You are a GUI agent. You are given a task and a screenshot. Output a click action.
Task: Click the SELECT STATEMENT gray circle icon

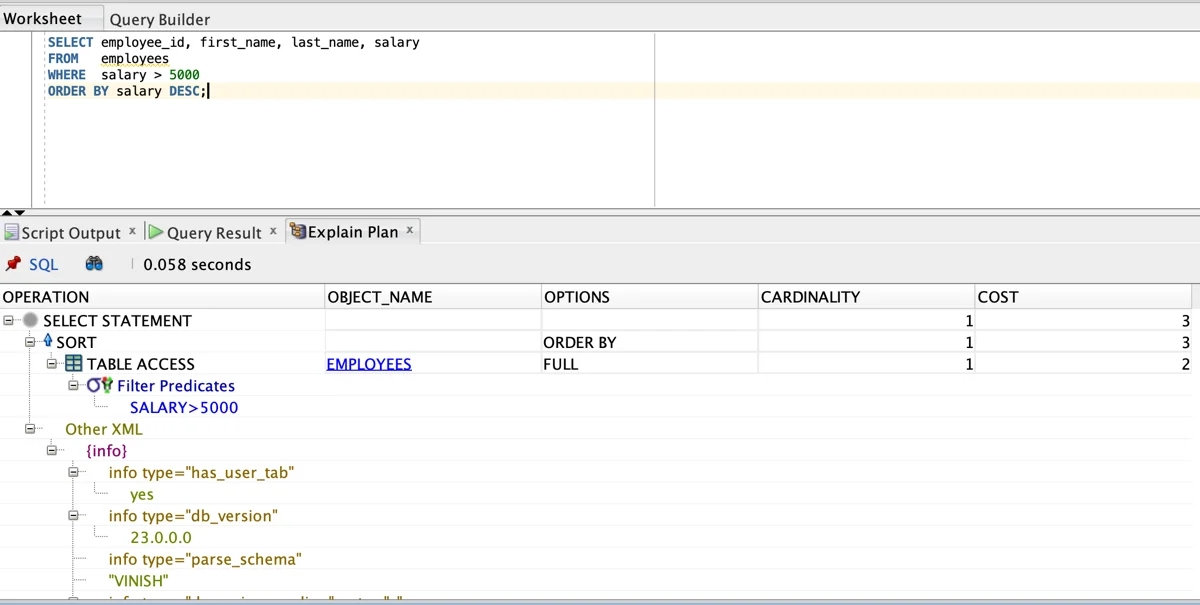tap(31, 321)
